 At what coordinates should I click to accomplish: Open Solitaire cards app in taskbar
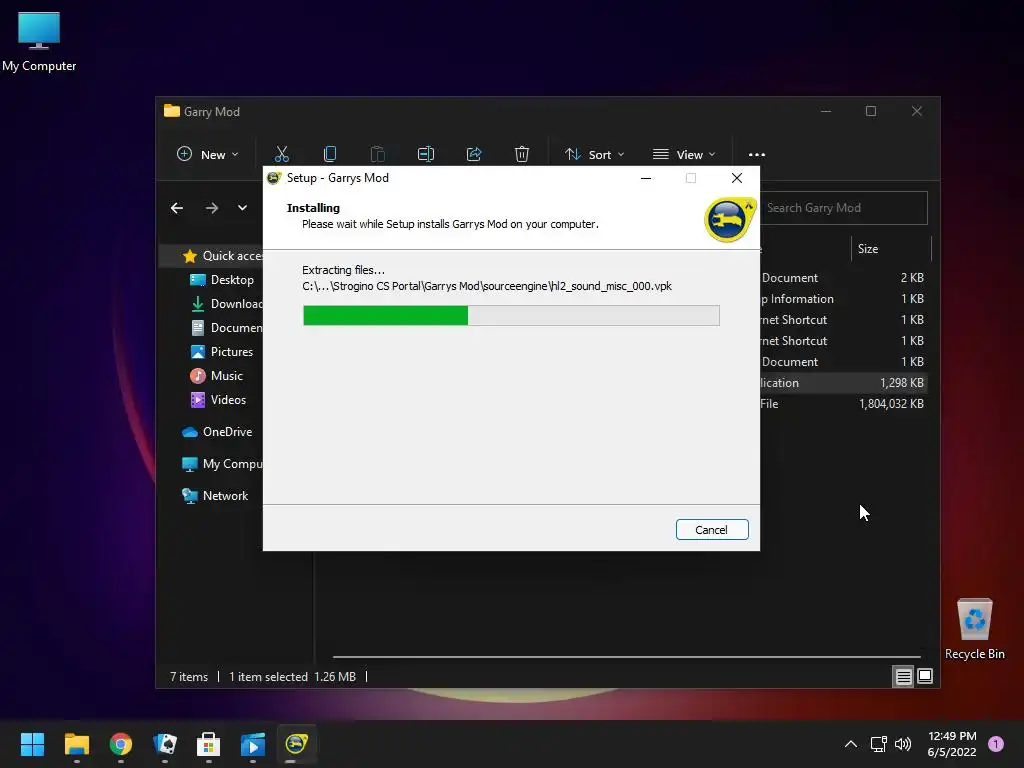click(x=165, y=744)
